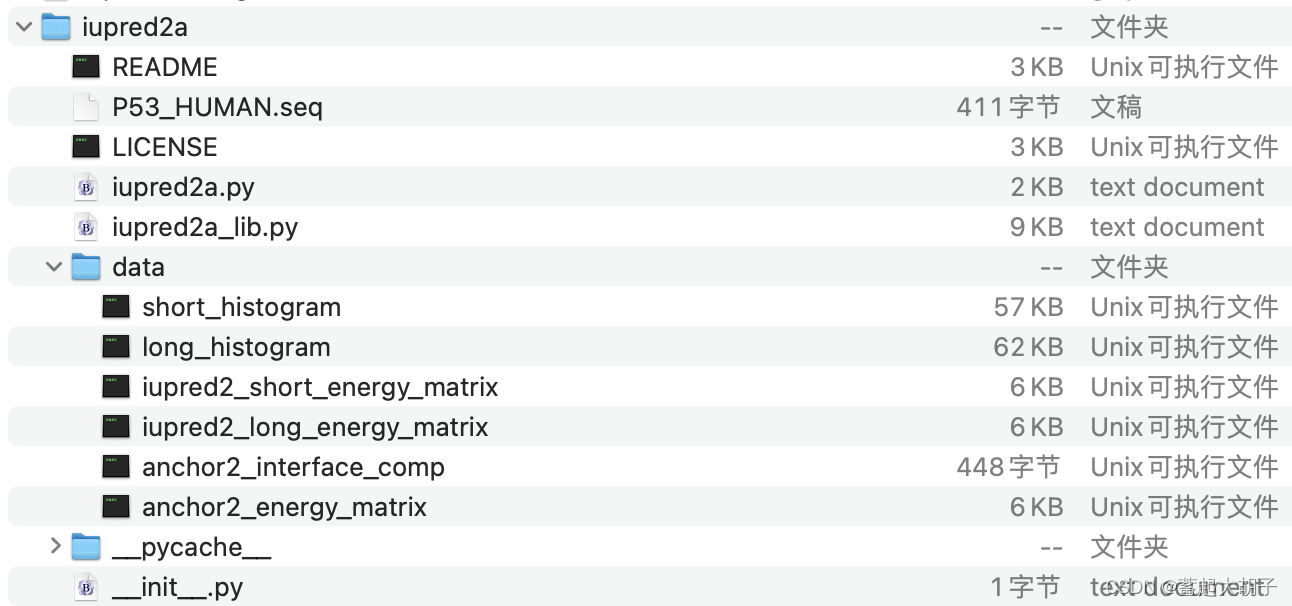Screen dimensions: 1292x606
Task: Click the Python icon next to iupred2a.py
Action: (85, 187)
